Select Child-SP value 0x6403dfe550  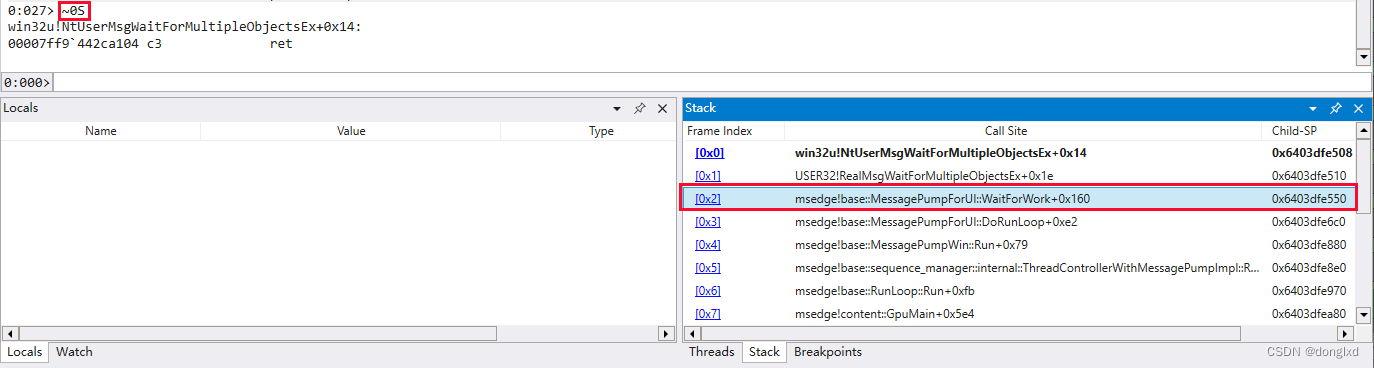1308,199
